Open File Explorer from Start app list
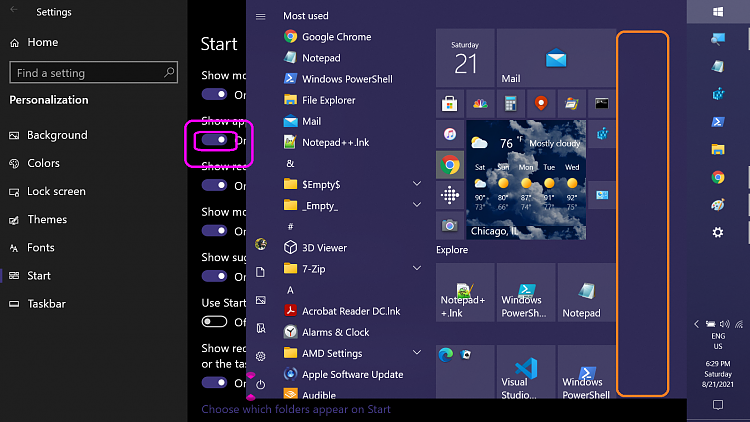Image resolution: width=750 pixels, height=422 pixels. [x=320, y=100]
